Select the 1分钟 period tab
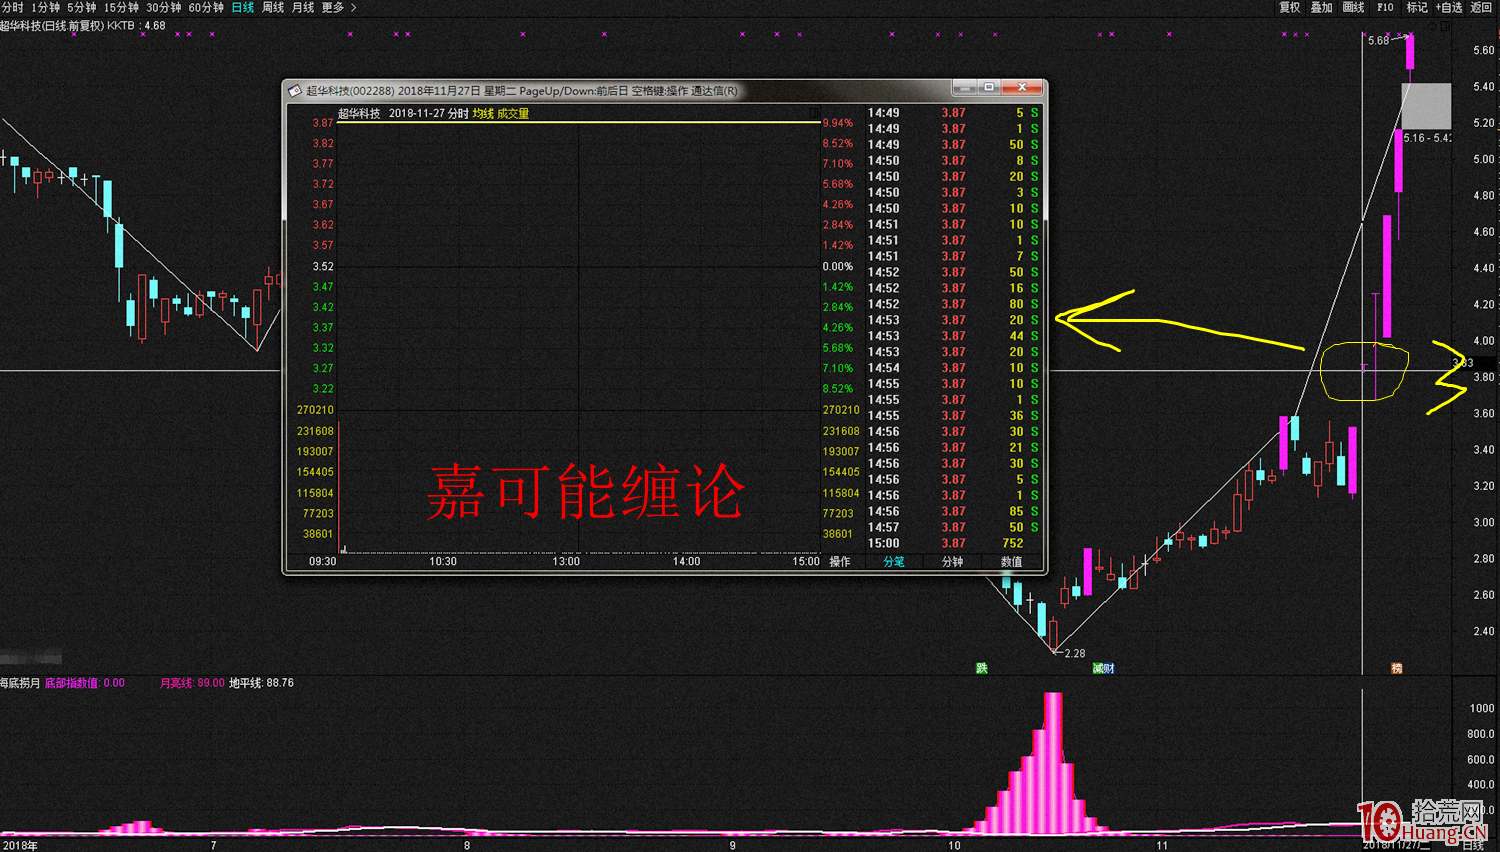The image size is (1500, 852). [x=46, y=7]
